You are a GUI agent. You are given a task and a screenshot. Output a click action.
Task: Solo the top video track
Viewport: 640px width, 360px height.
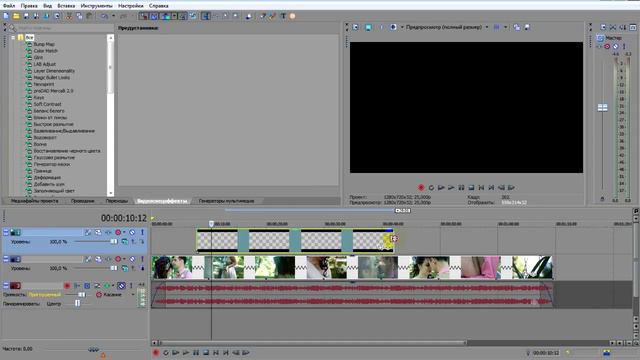[x=142, y=232]
